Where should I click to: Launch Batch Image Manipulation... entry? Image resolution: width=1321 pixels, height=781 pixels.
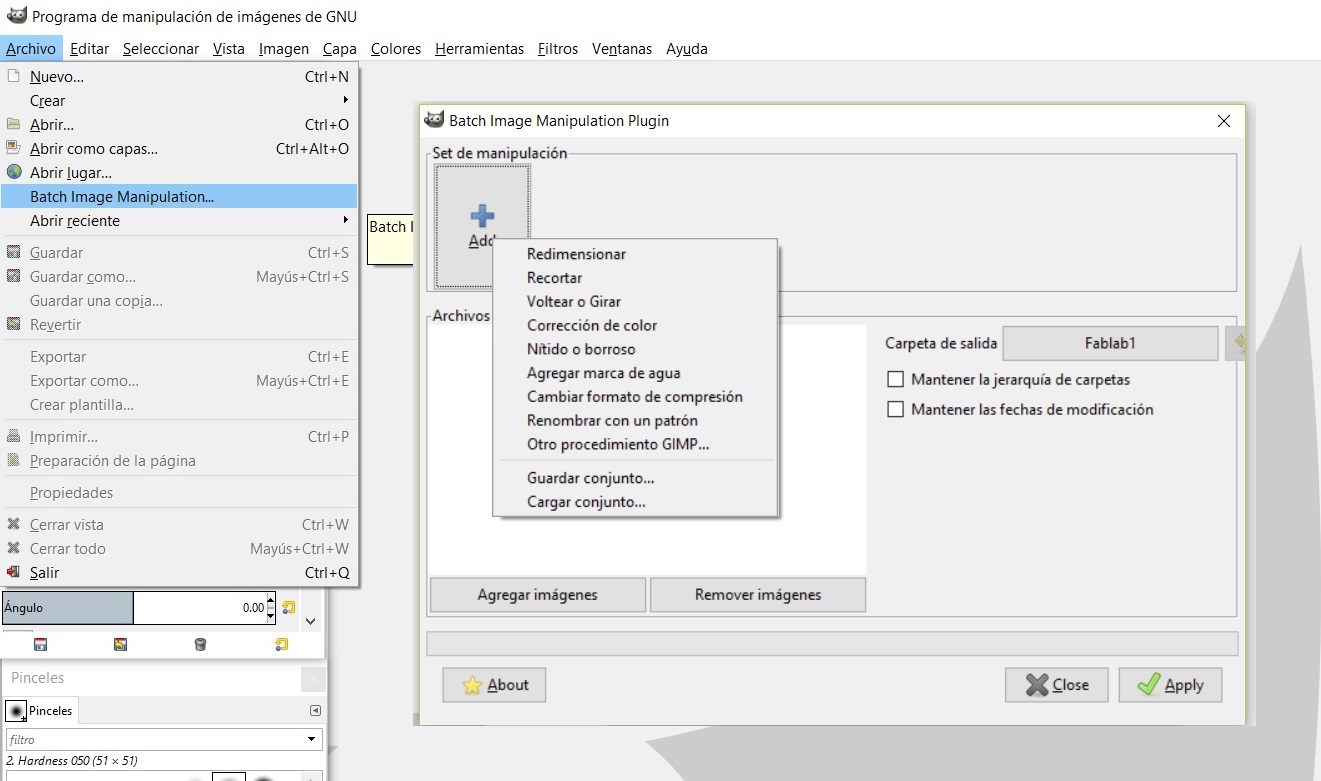coord(179,197)
